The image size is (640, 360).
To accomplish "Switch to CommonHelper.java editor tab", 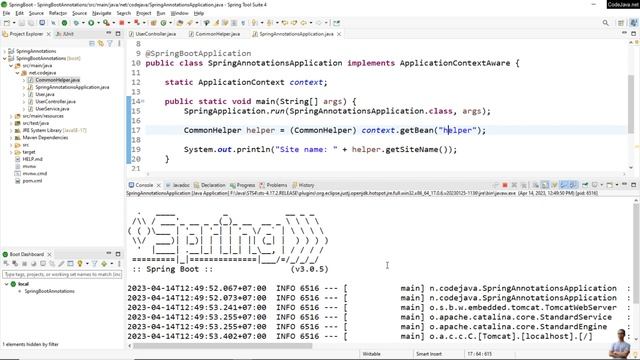I will coord(214,34).
